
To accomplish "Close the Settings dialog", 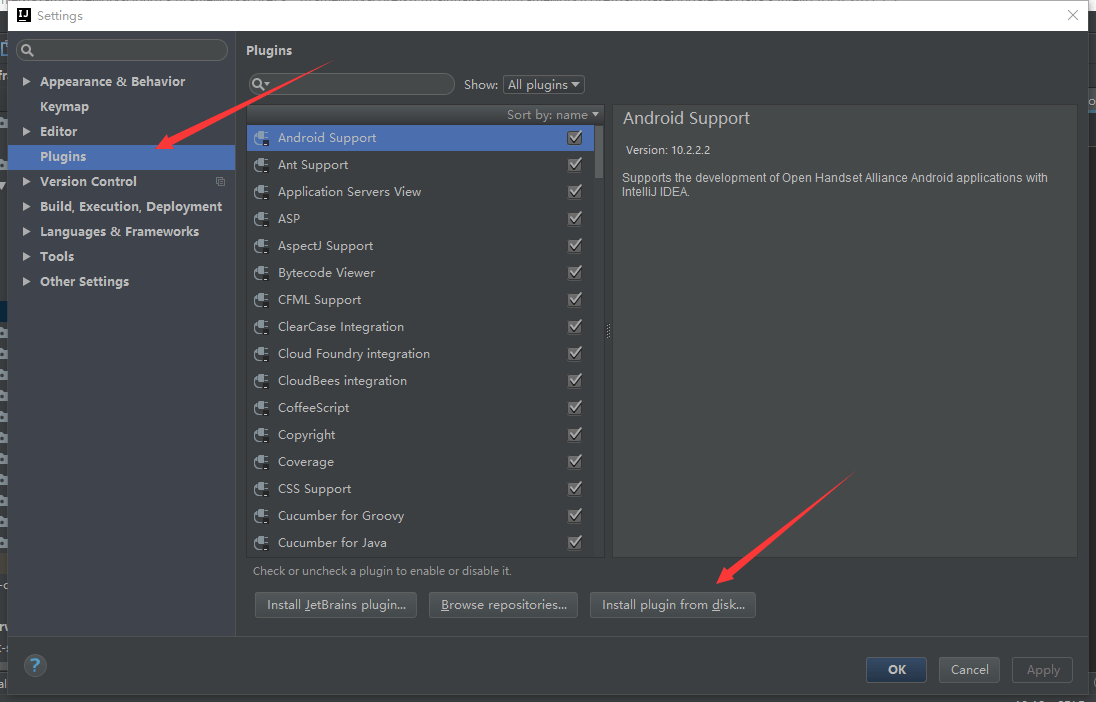I will pos(1073,15).
